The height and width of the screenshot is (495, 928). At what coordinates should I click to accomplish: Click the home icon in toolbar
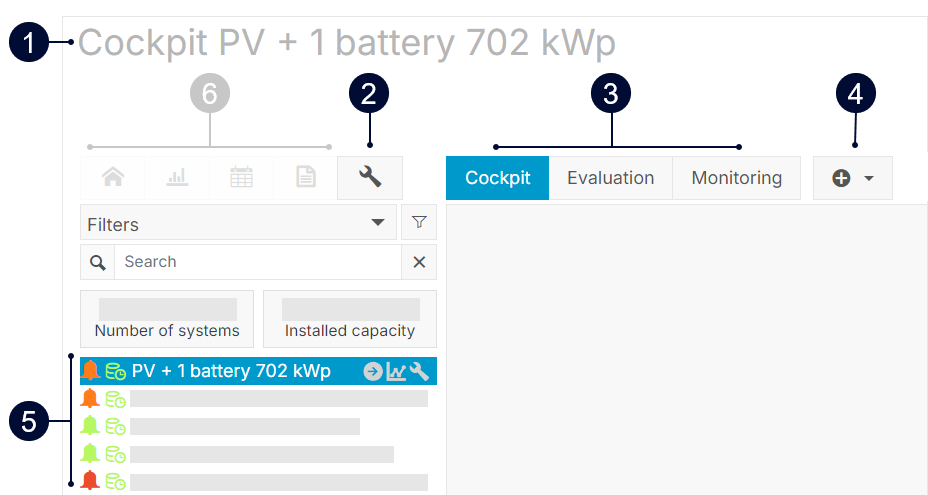point(113,178)
